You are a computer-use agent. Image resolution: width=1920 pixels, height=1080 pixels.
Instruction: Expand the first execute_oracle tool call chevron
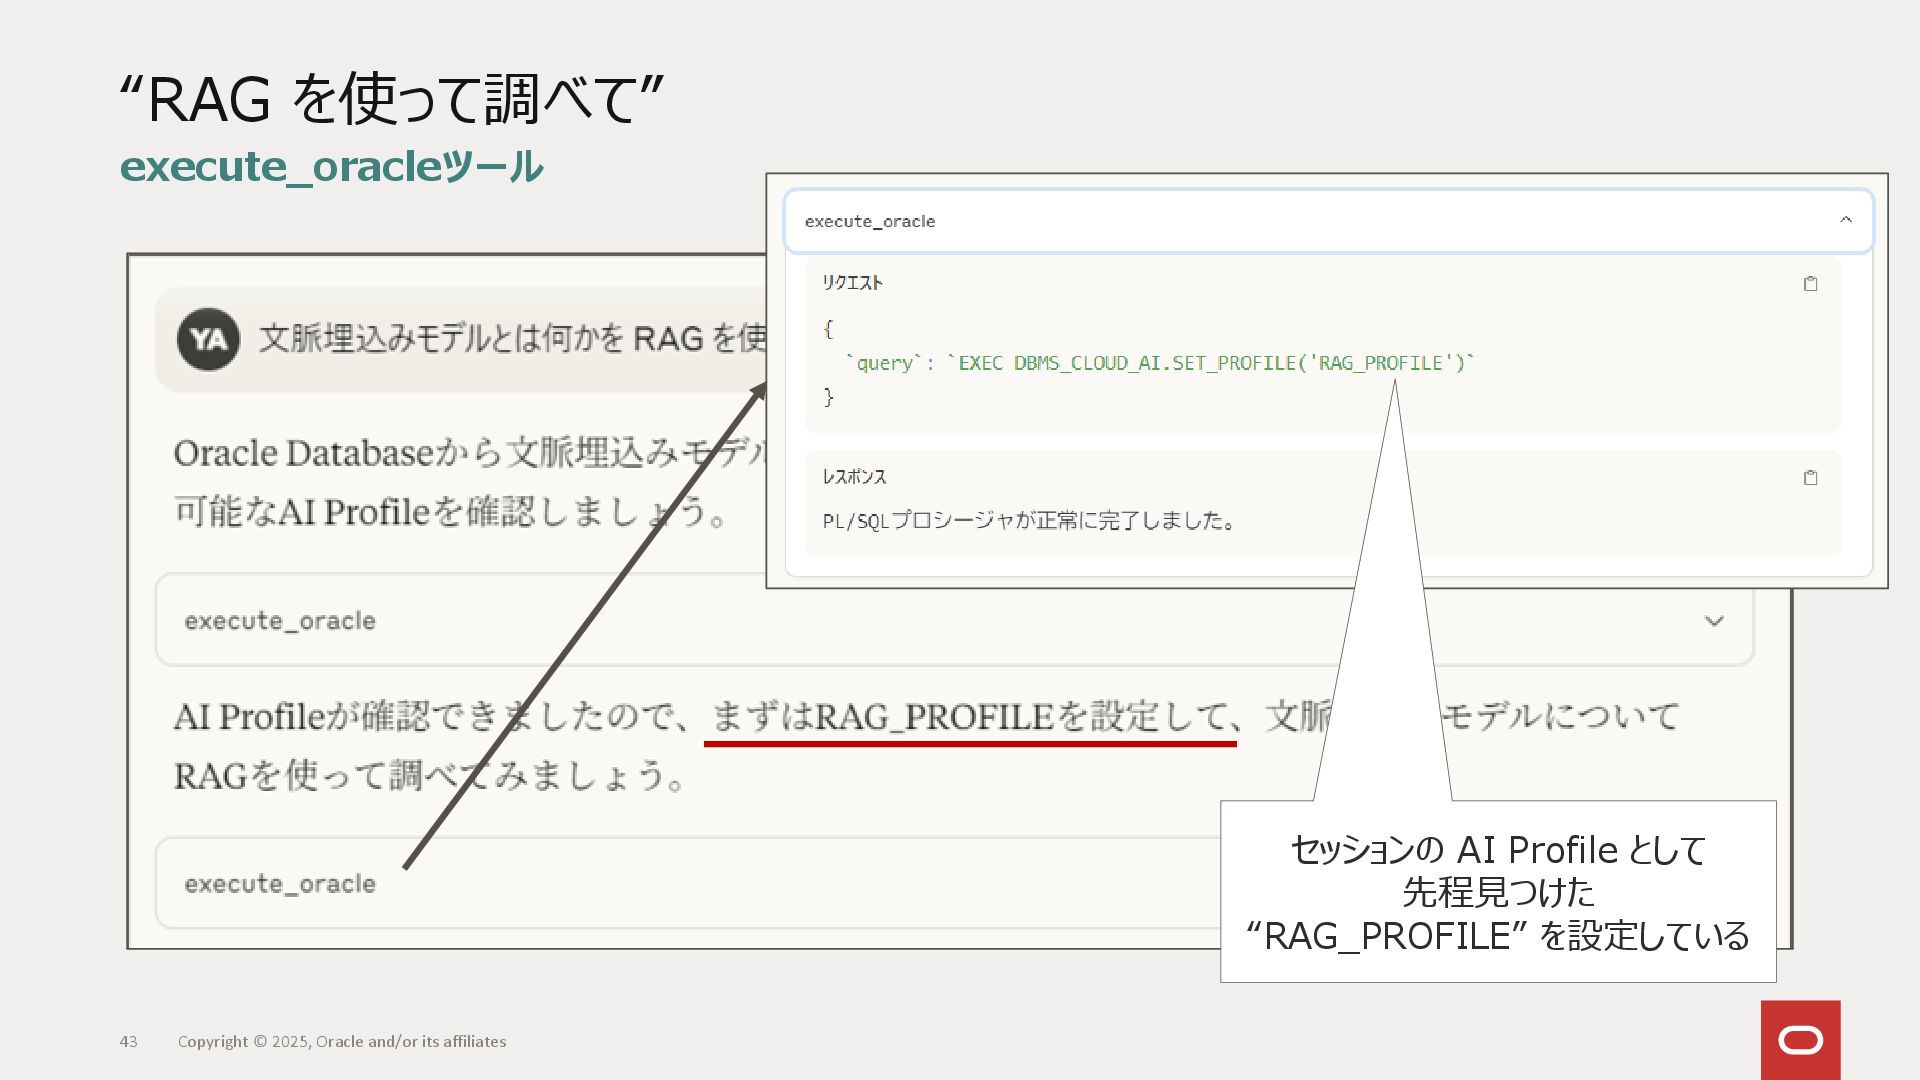(x=1714, y=621)
